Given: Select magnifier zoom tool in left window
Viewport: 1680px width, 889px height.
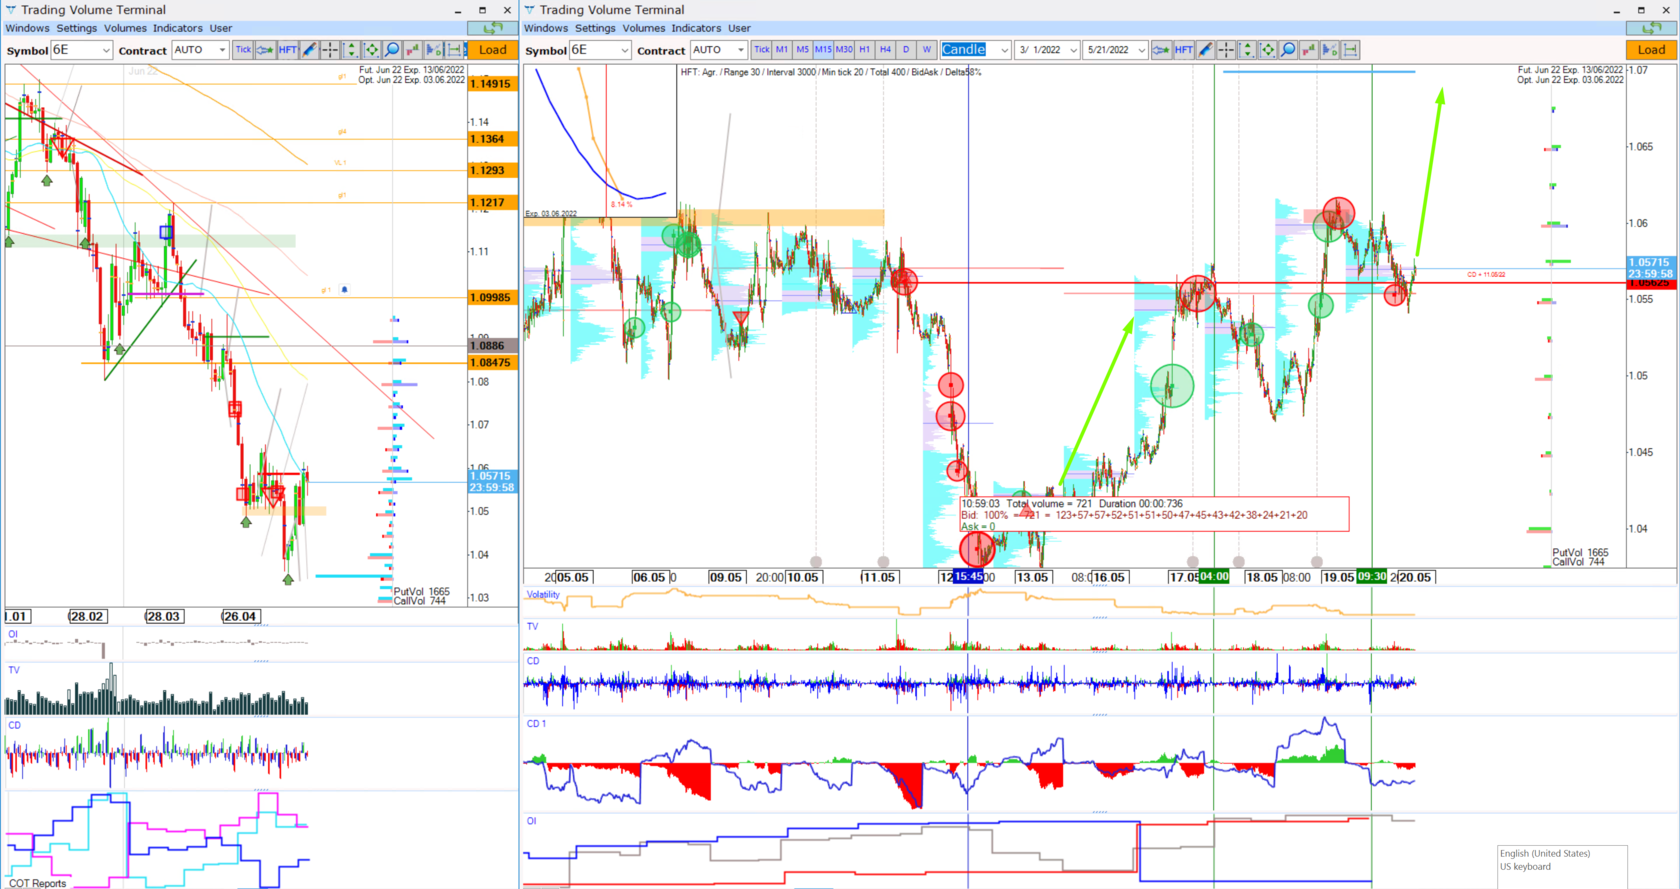Looking at the screenshot, I should (x=392, y=49).
